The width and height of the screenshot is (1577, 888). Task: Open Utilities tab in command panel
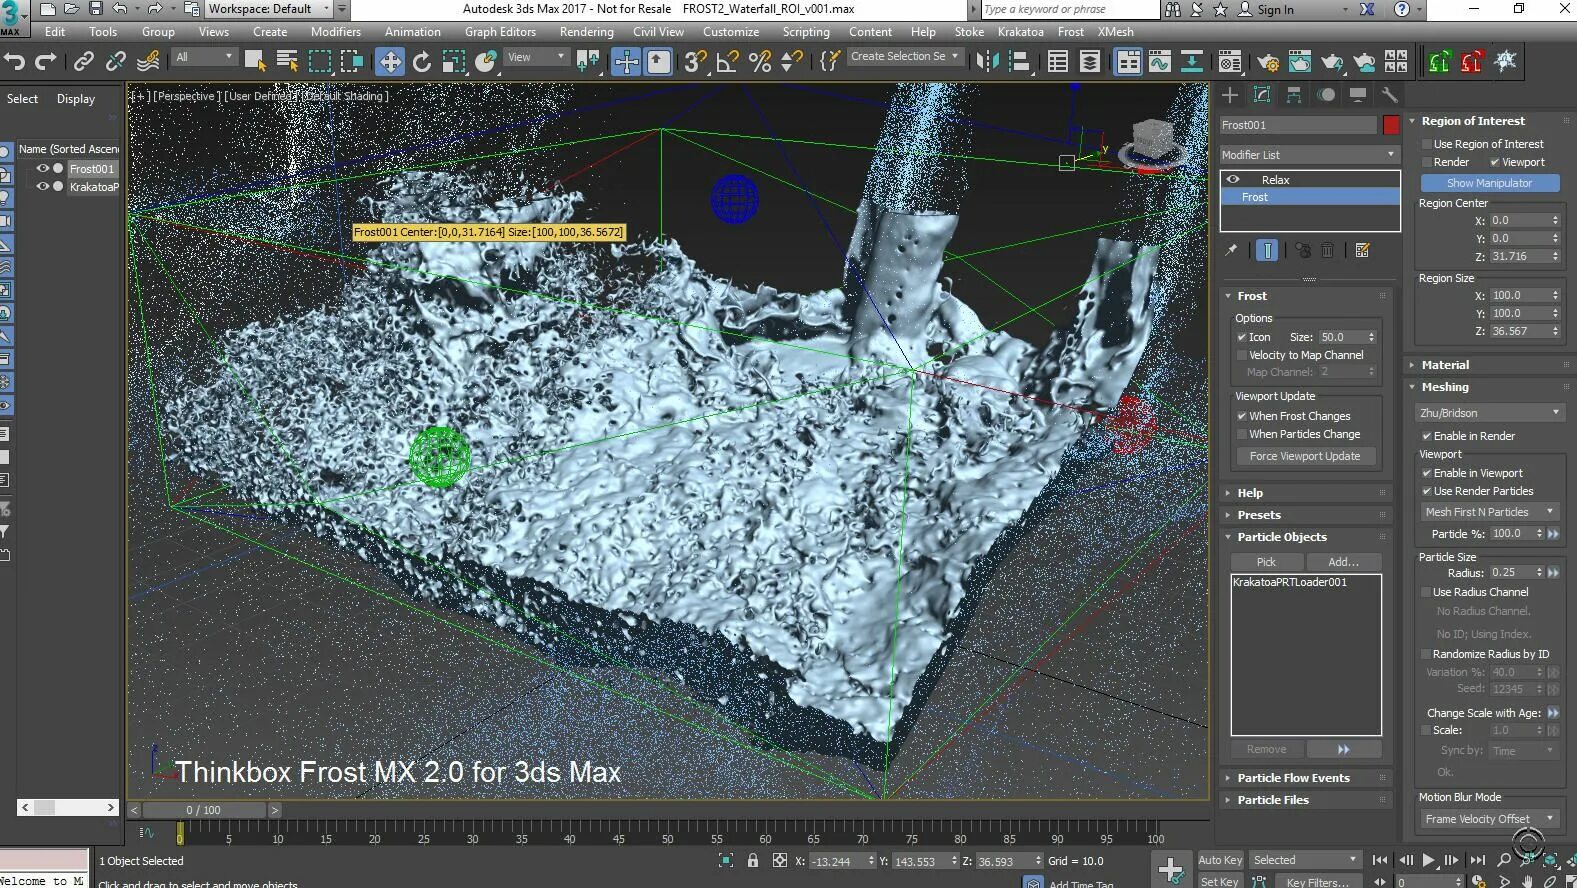coord(1389,95)
